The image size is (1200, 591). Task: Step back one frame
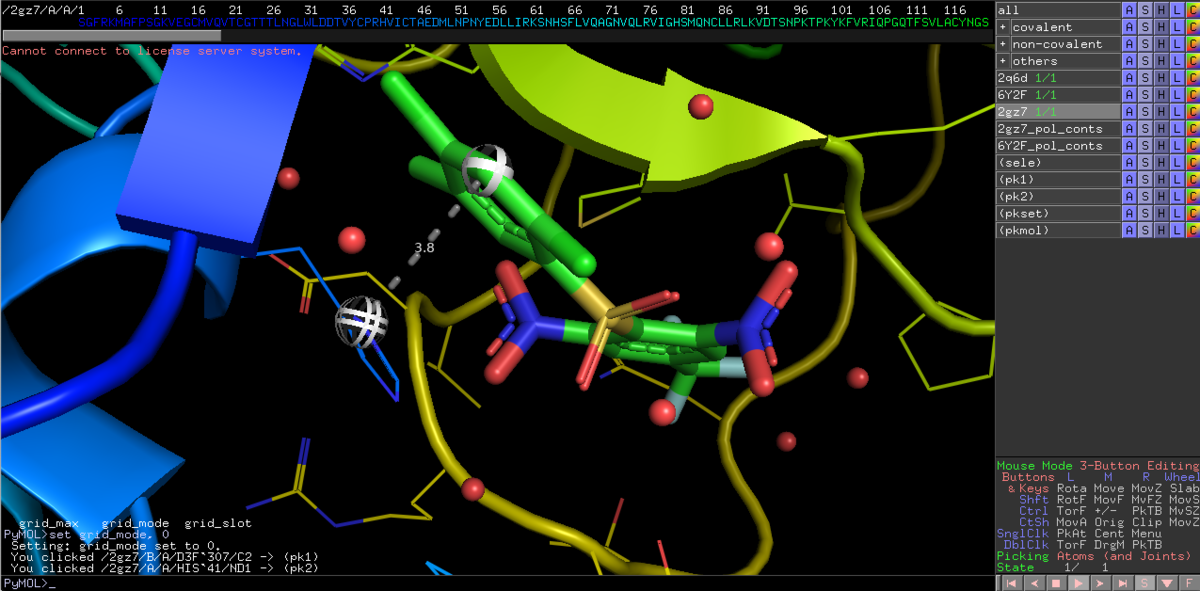coord(1034,582)
